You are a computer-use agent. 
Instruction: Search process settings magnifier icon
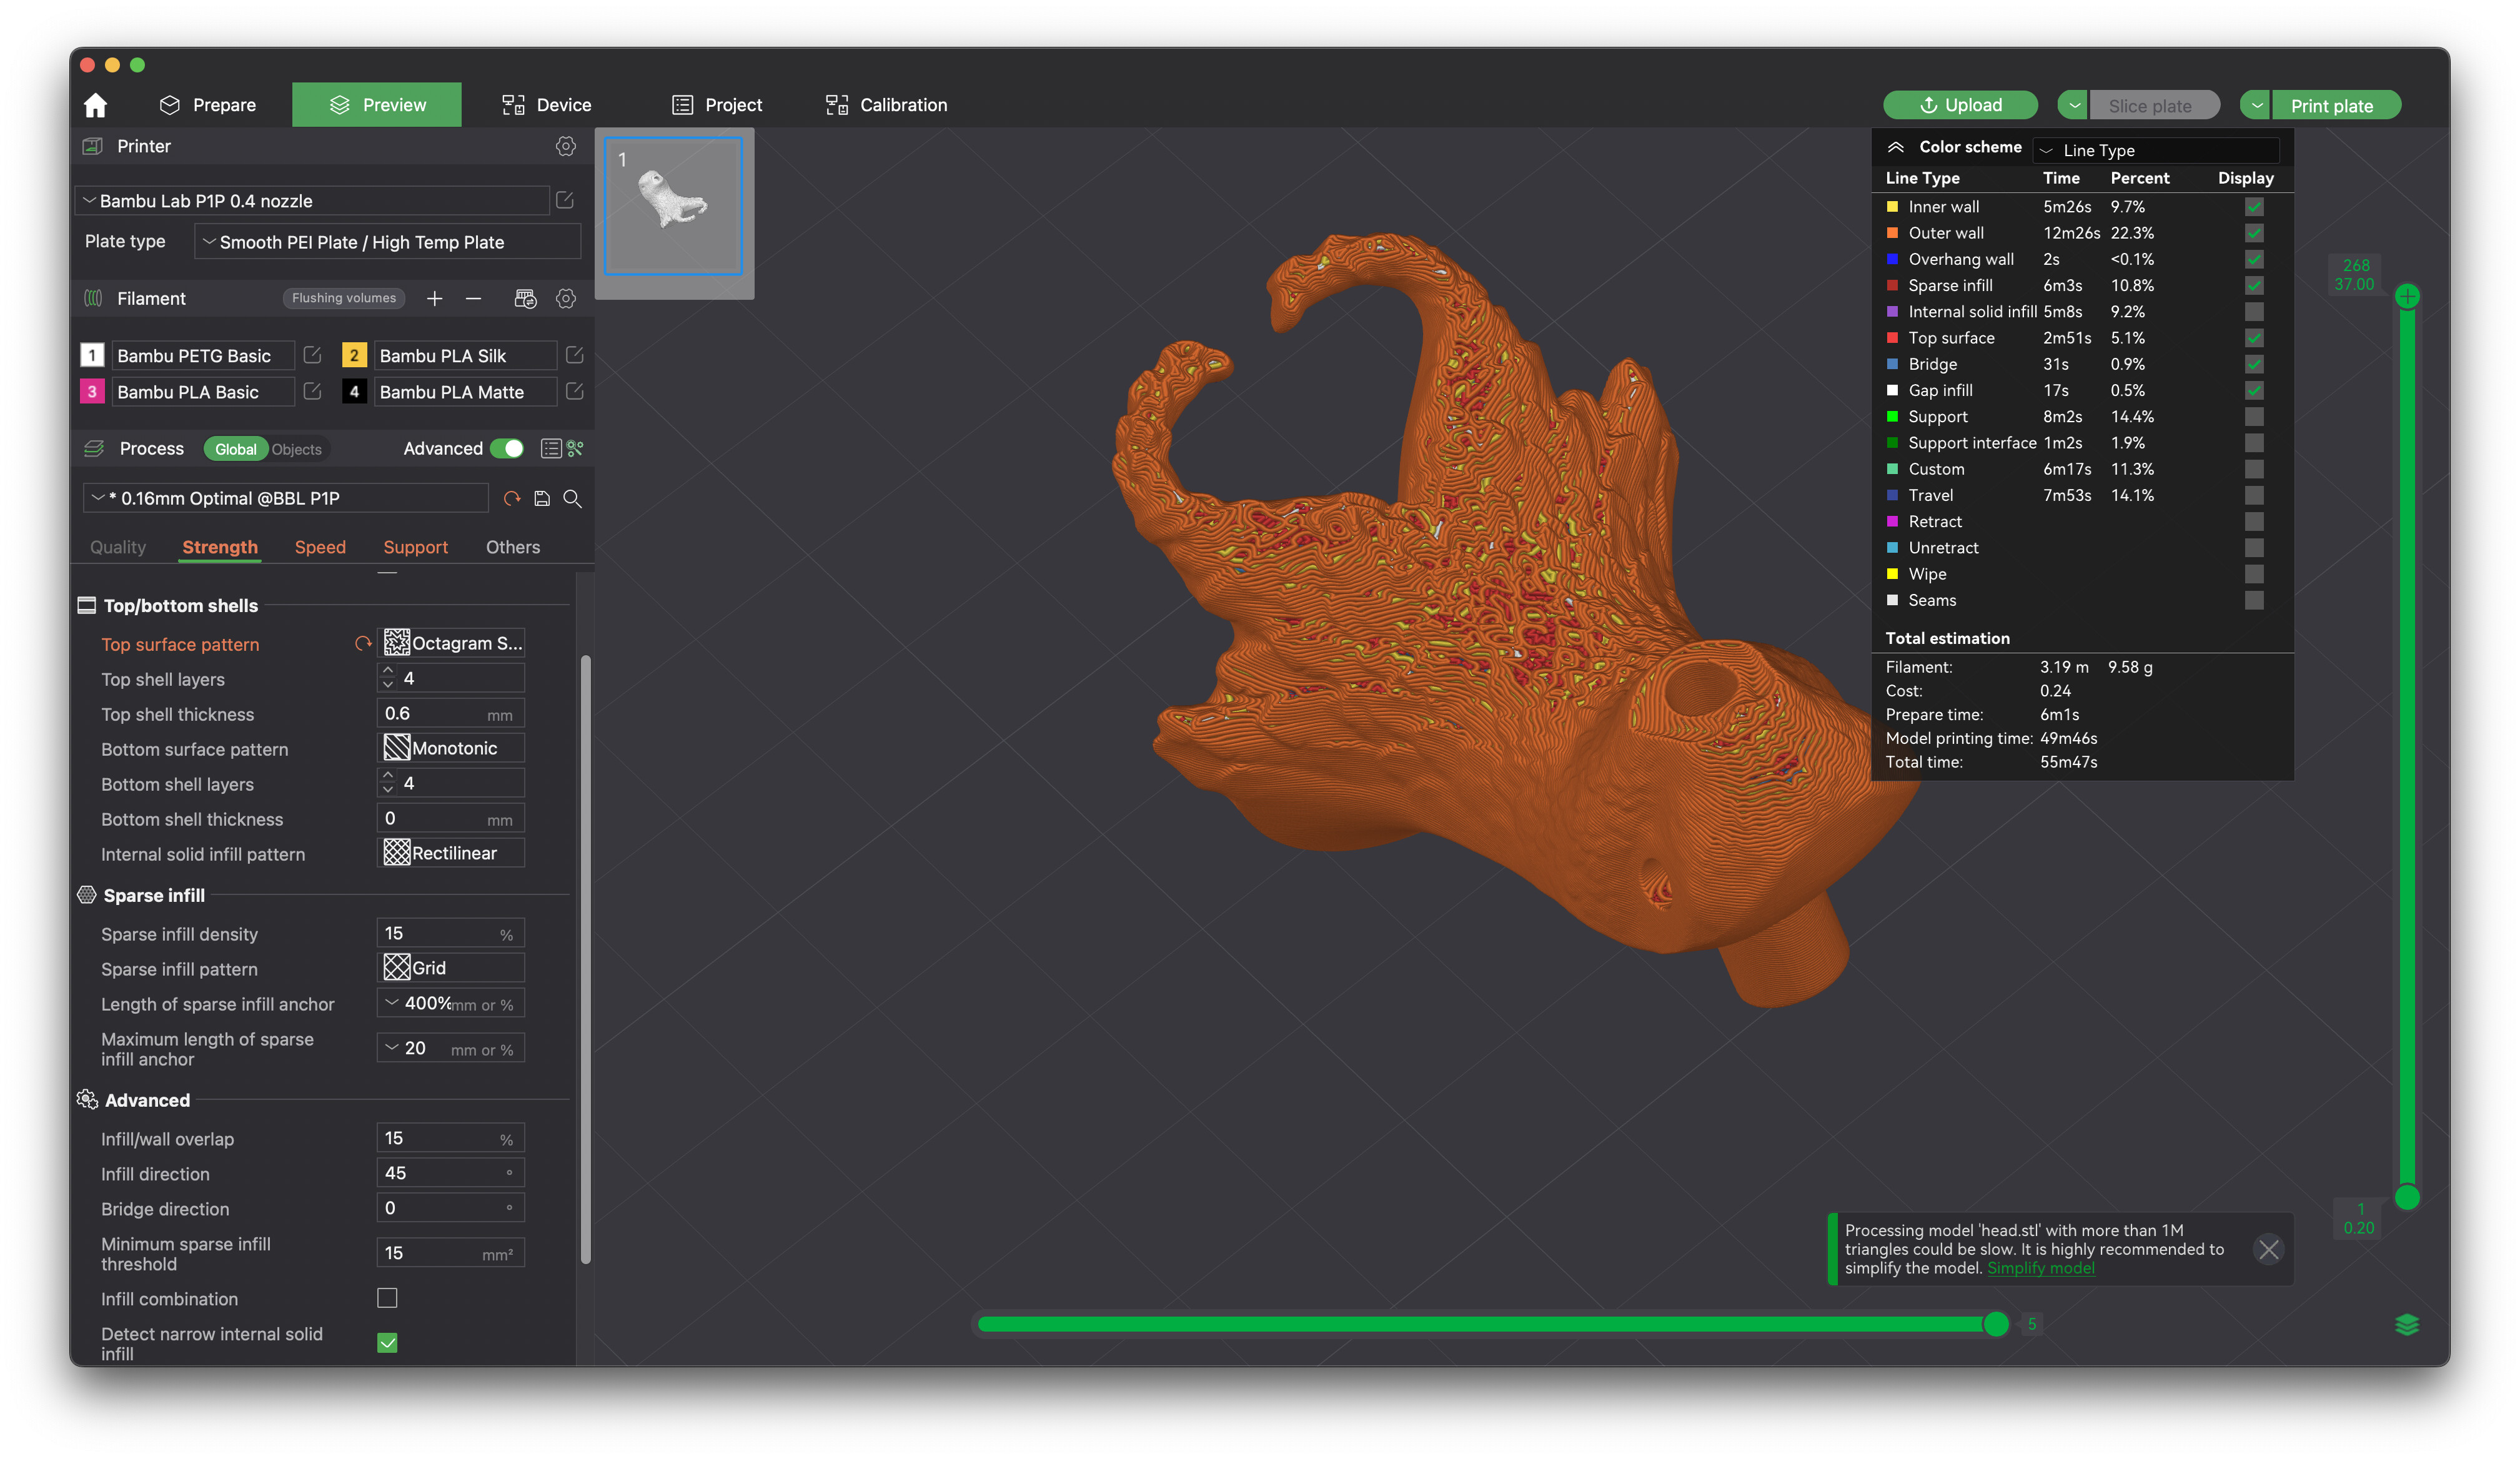[573, 498]
